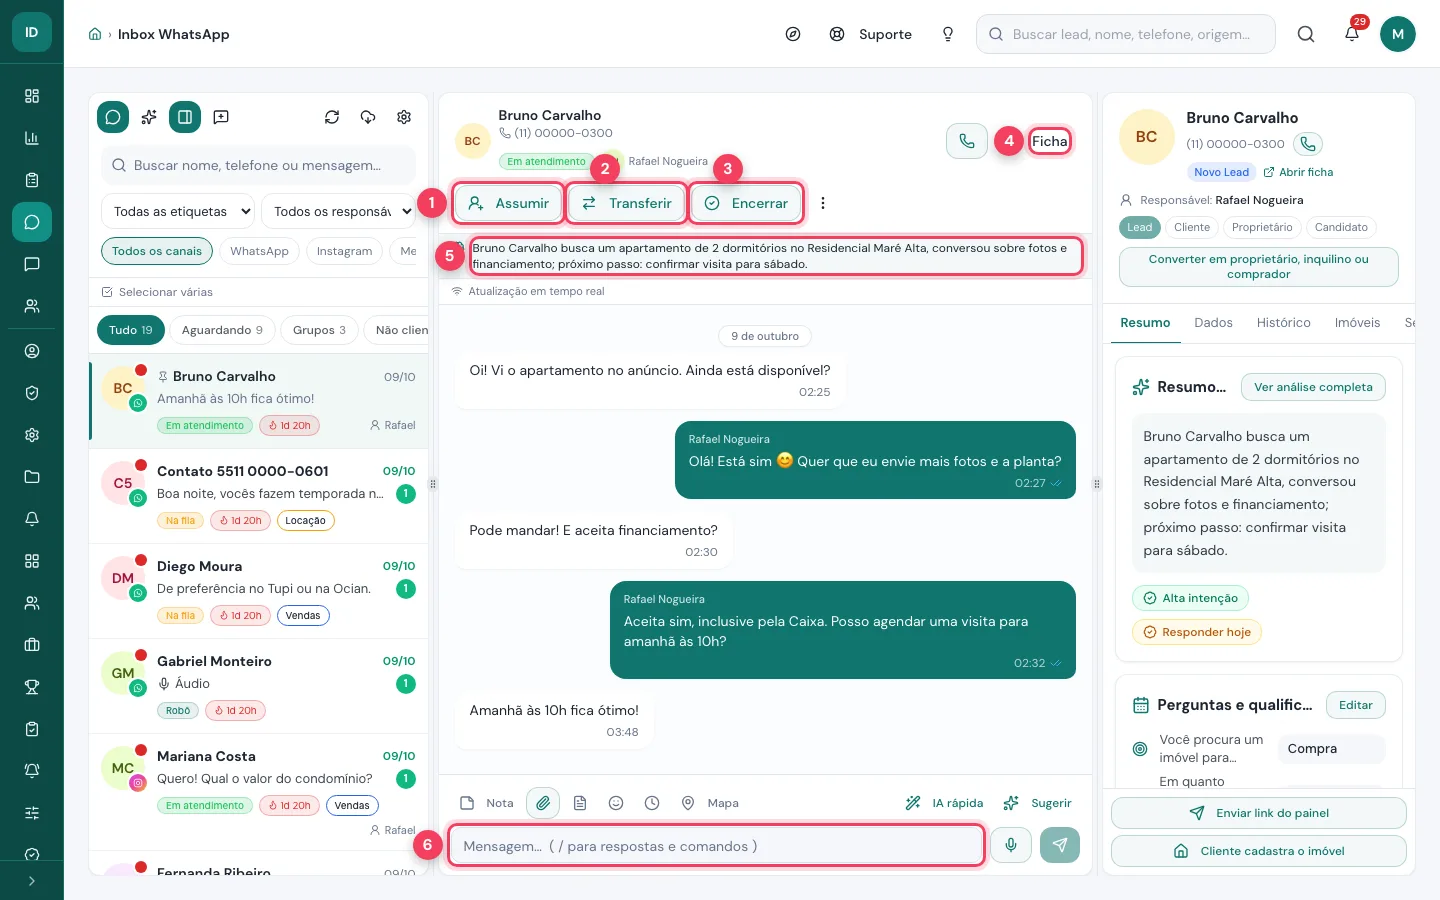This screenshot has width=1440, height=900.
Task: Click the Transferir button
Action: coord(627,203)
